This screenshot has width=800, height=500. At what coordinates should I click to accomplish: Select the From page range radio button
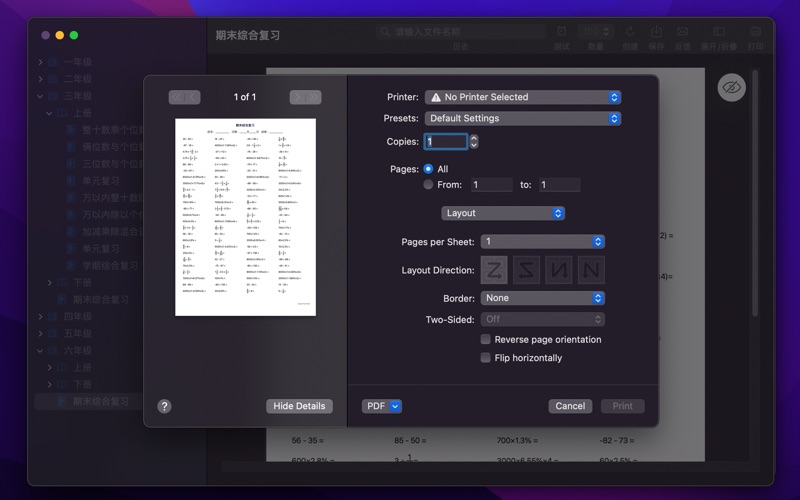pos(428,185)
